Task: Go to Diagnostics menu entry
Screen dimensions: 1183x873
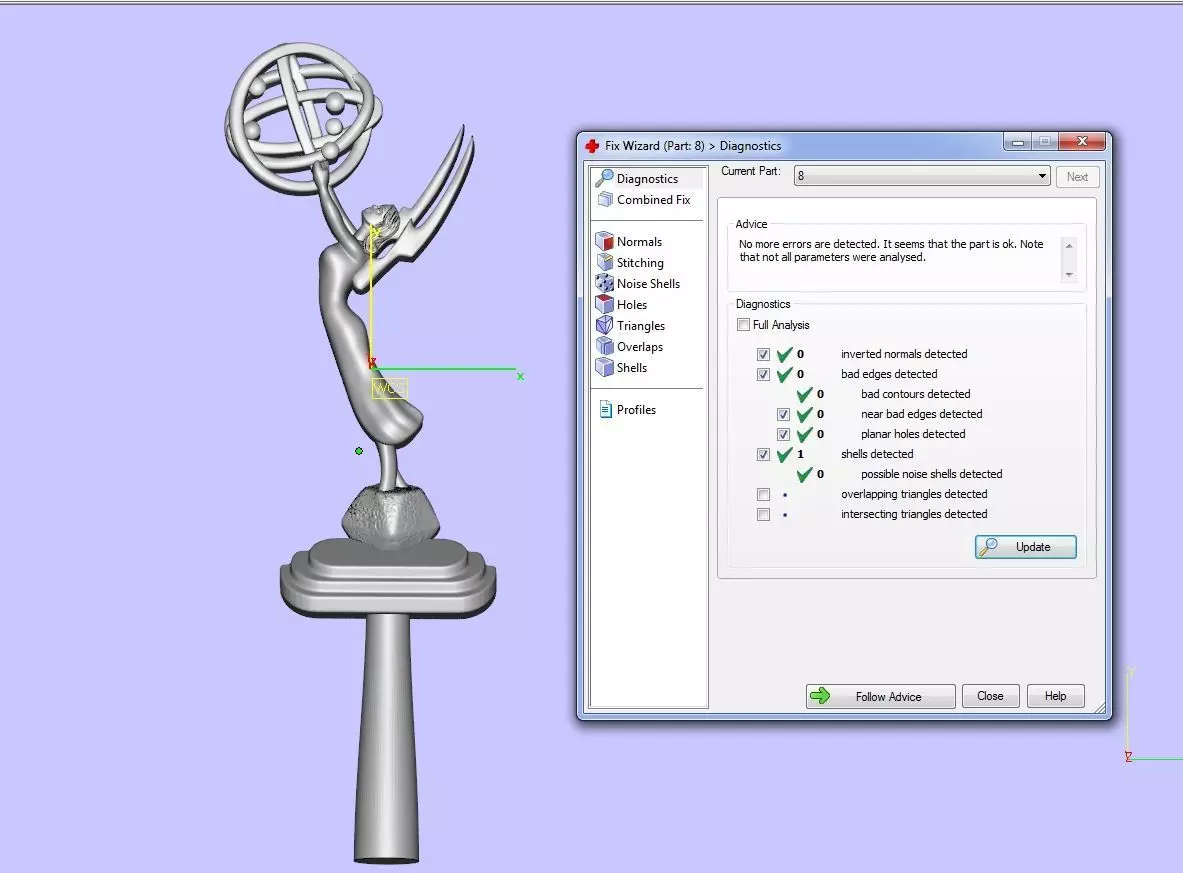Action: click(647, 179)
